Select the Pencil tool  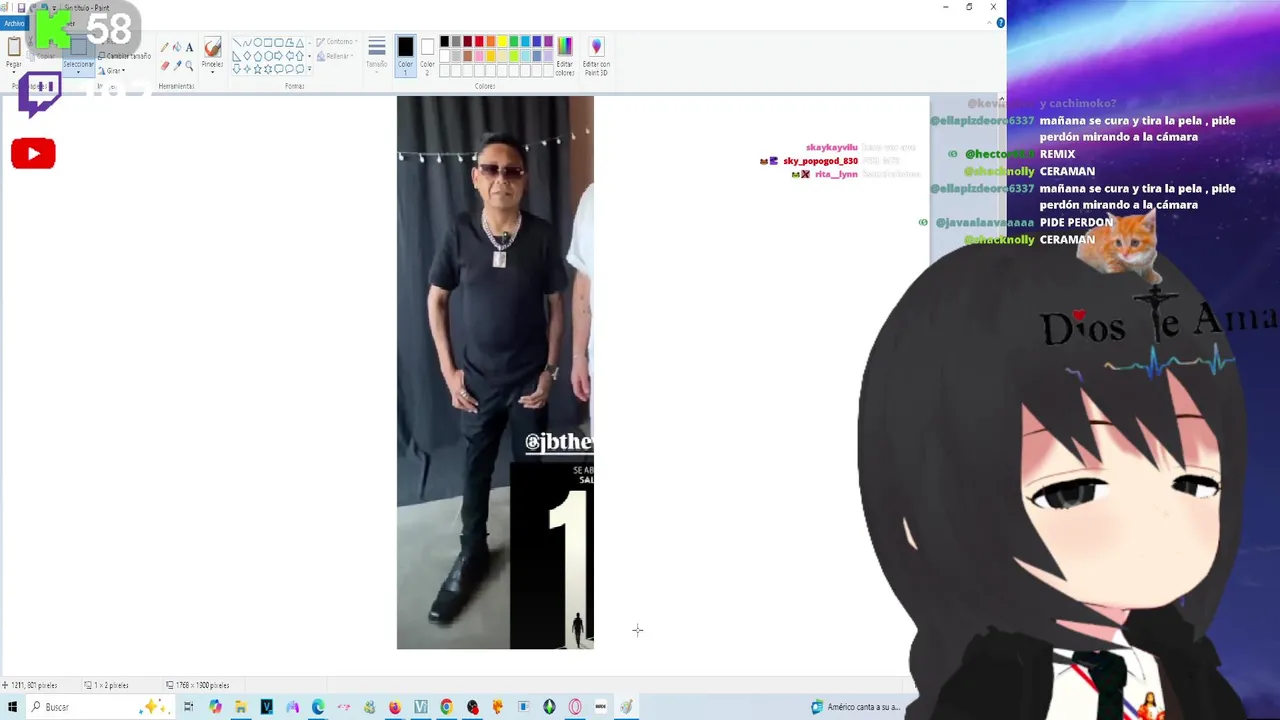(x=165, y=47)
